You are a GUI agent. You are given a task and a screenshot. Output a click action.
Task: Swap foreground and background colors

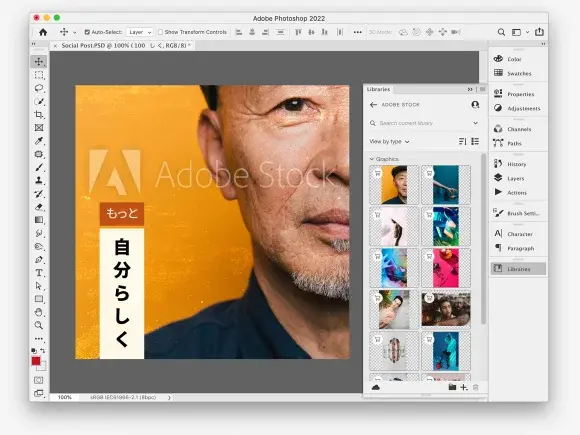click(x=43, y=350)
